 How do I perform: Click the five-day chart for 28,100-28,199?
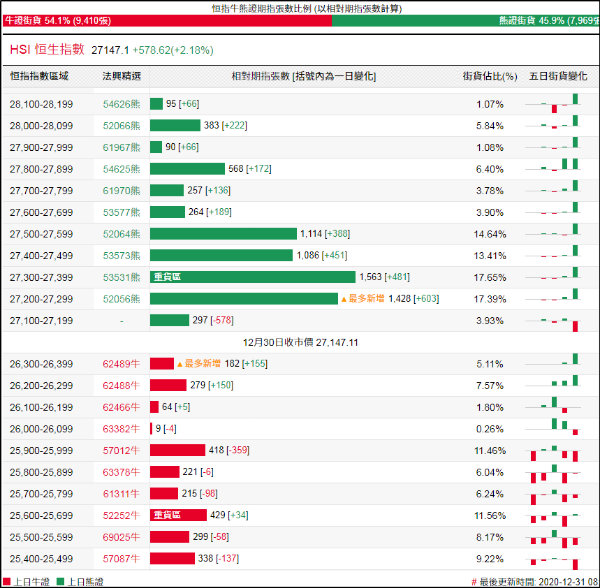(553, 104)
